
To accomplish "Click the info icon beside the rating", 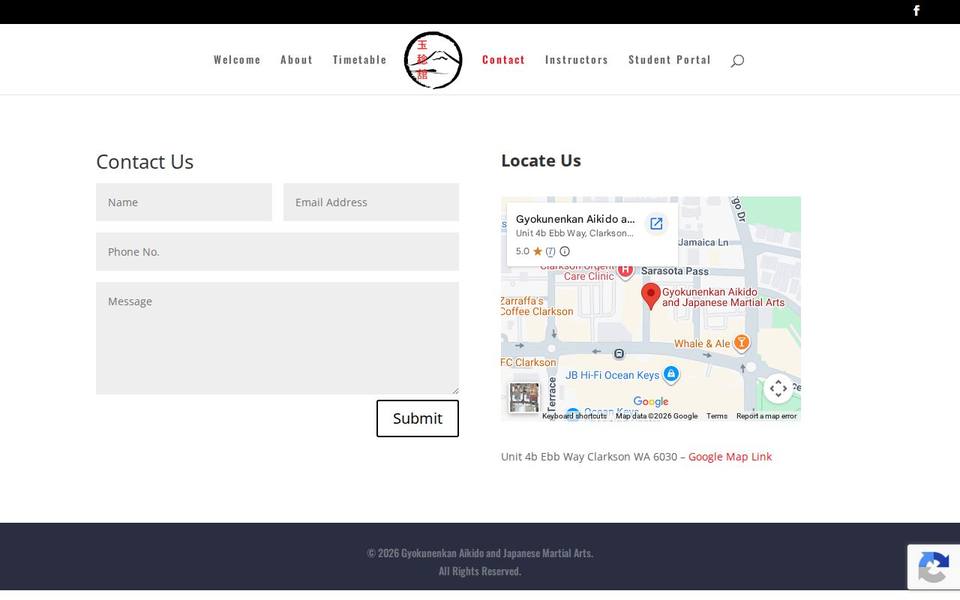I will click(x=564, y=251).
